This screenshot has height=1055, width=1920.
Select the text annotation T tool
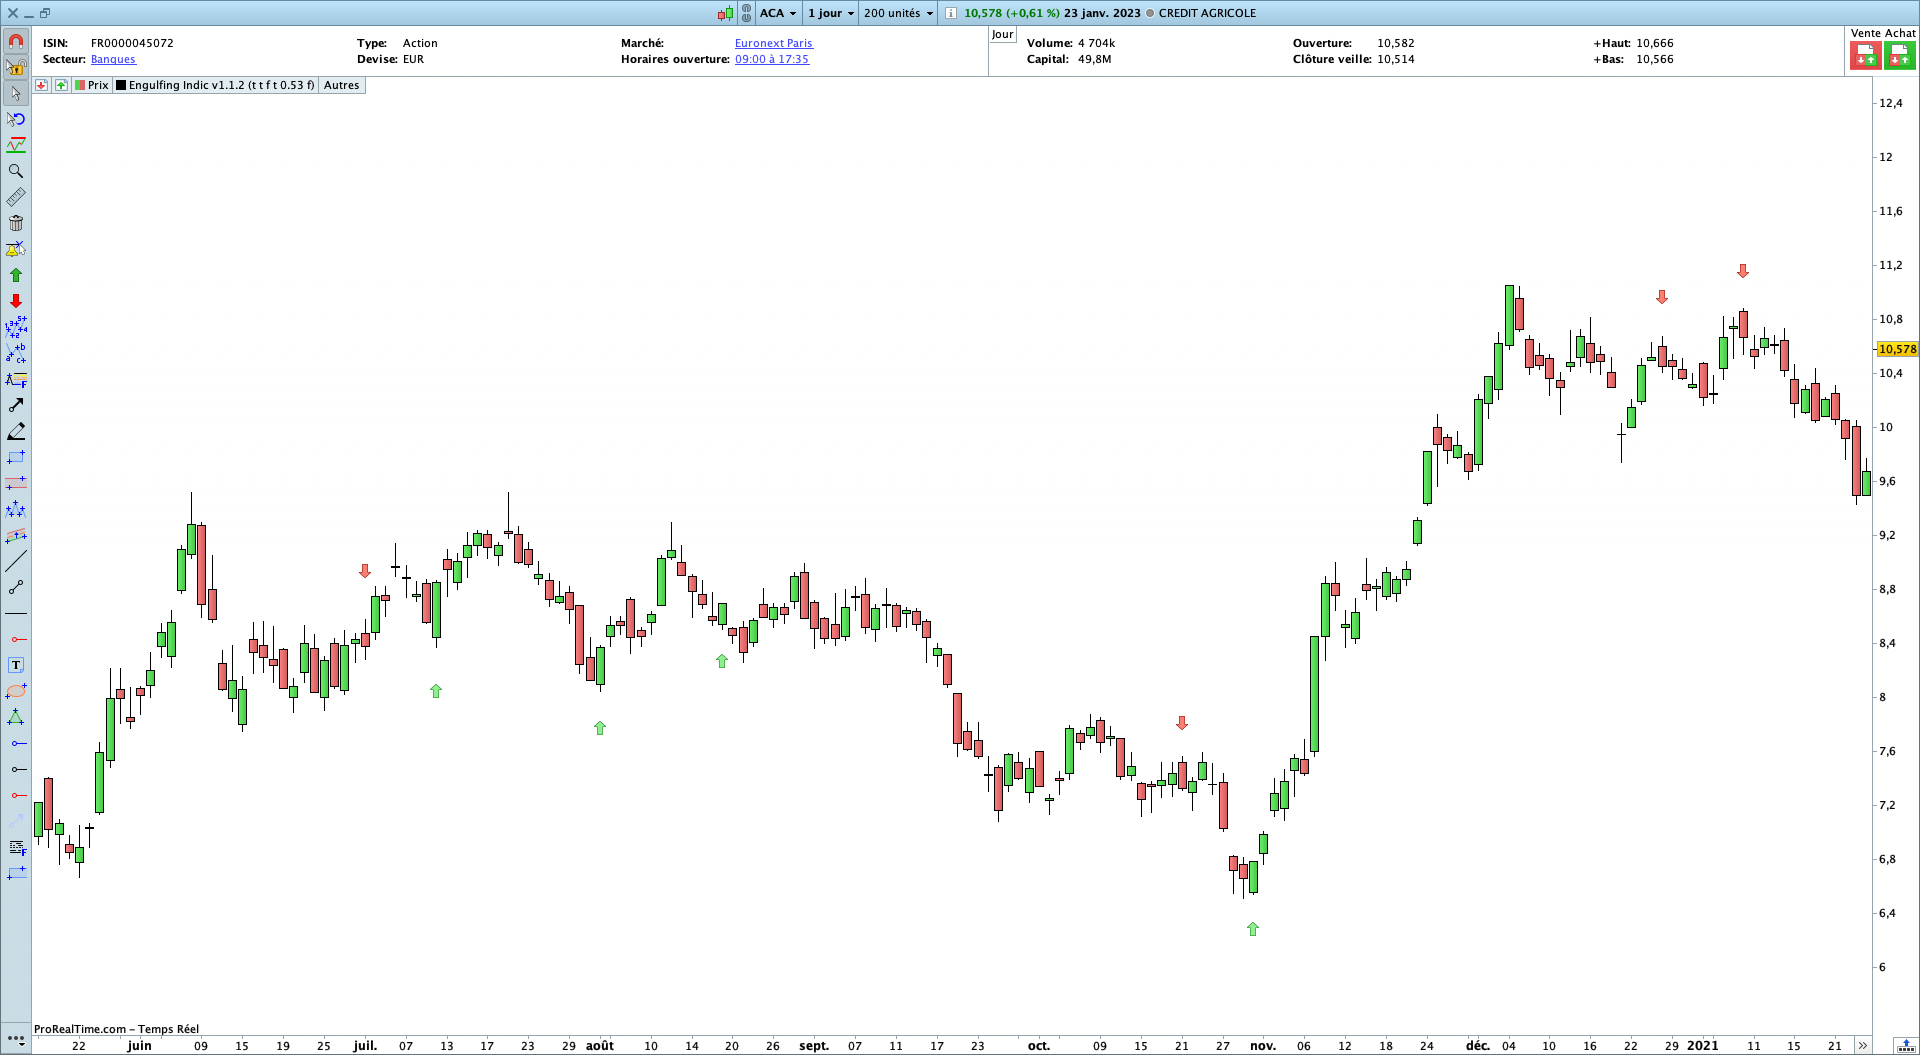click(16, 665)
